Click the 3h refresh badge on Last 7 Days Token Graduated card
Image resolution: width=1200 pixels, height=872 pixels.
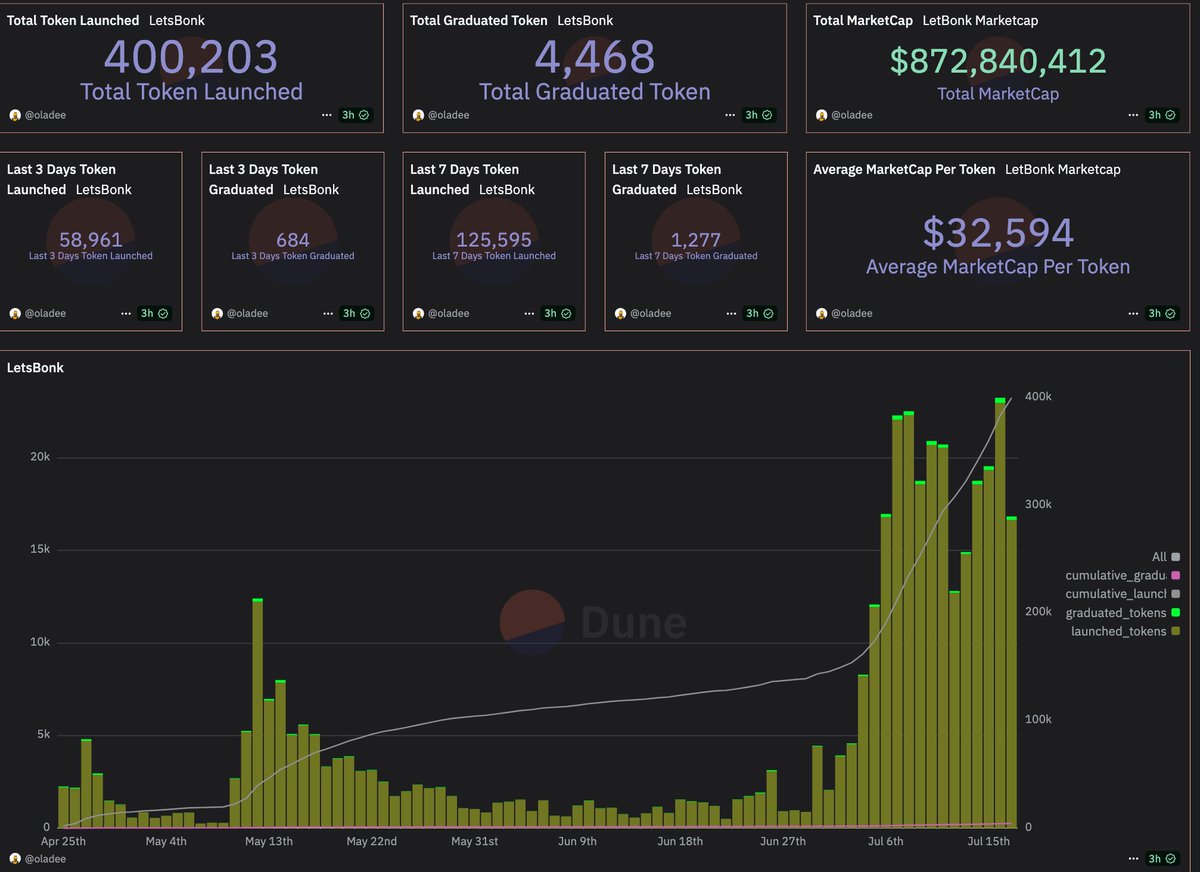click(758, 313)
